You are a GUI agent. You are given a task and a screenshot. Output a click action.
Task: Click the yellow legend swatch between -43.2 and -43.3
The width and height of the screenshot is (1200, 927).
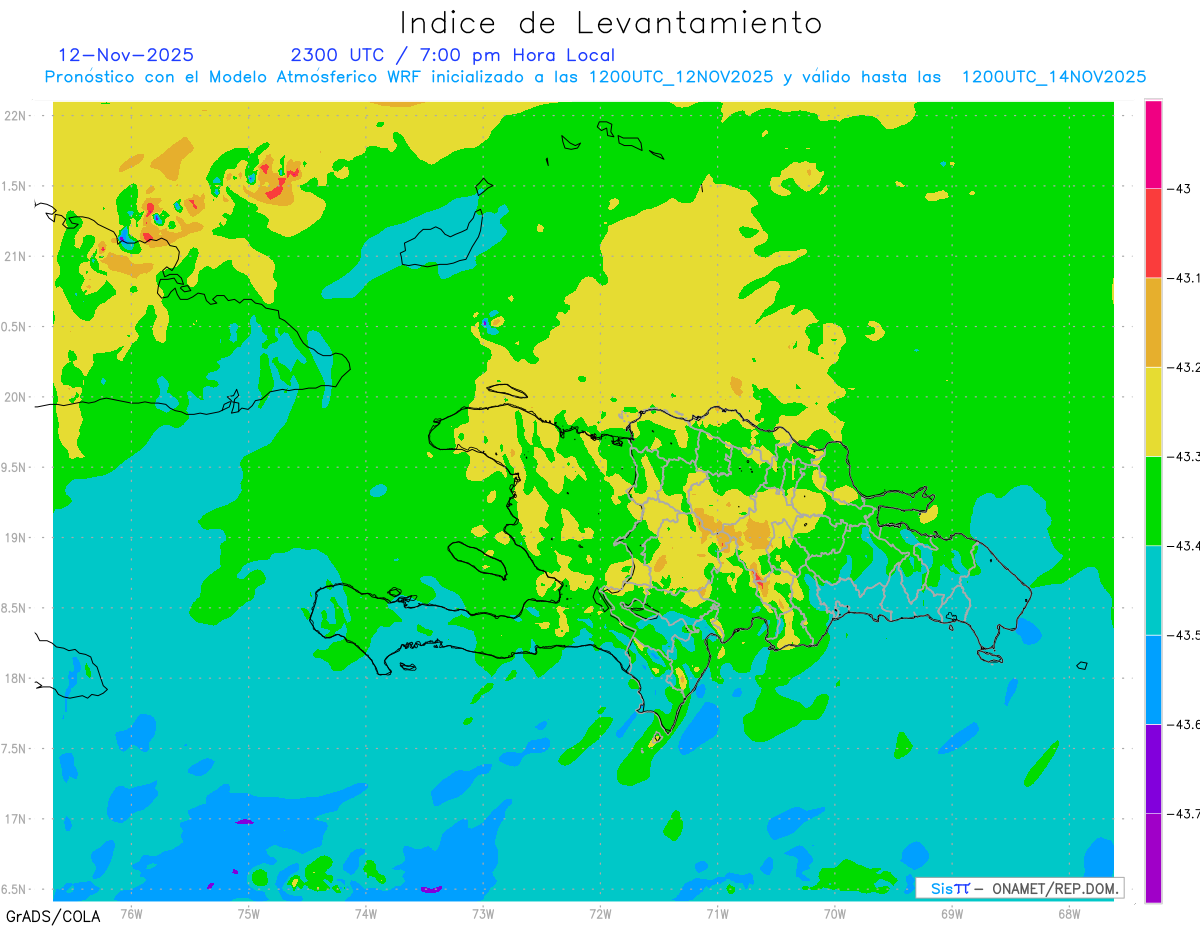[x=1153, y=411]
